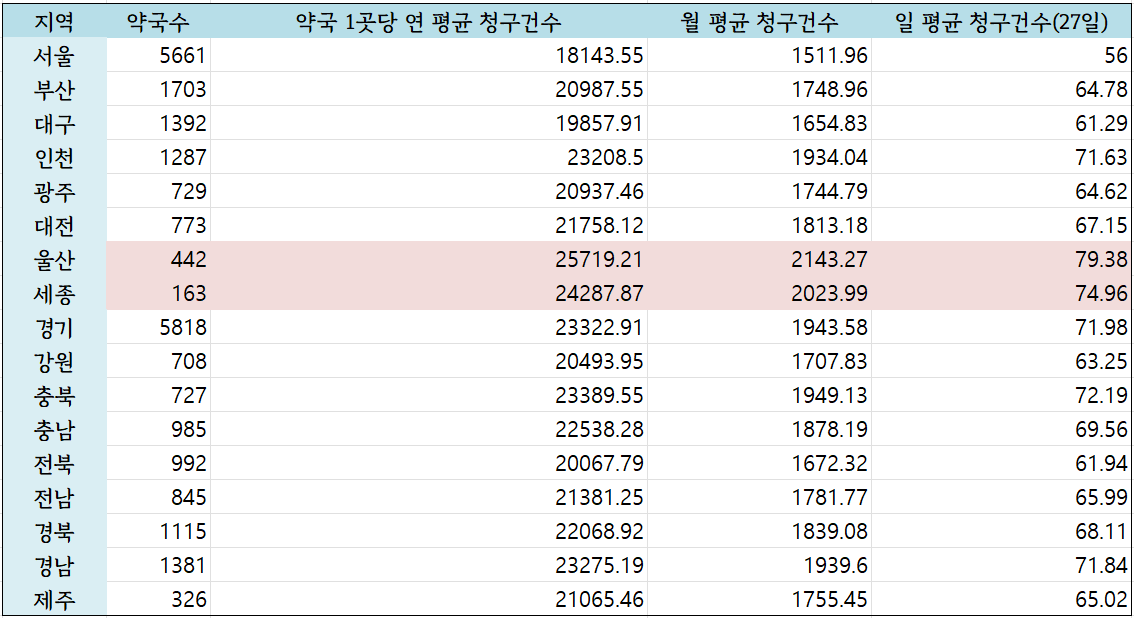Select the 약국수 header cell
1134x618 pixels.
158,22
